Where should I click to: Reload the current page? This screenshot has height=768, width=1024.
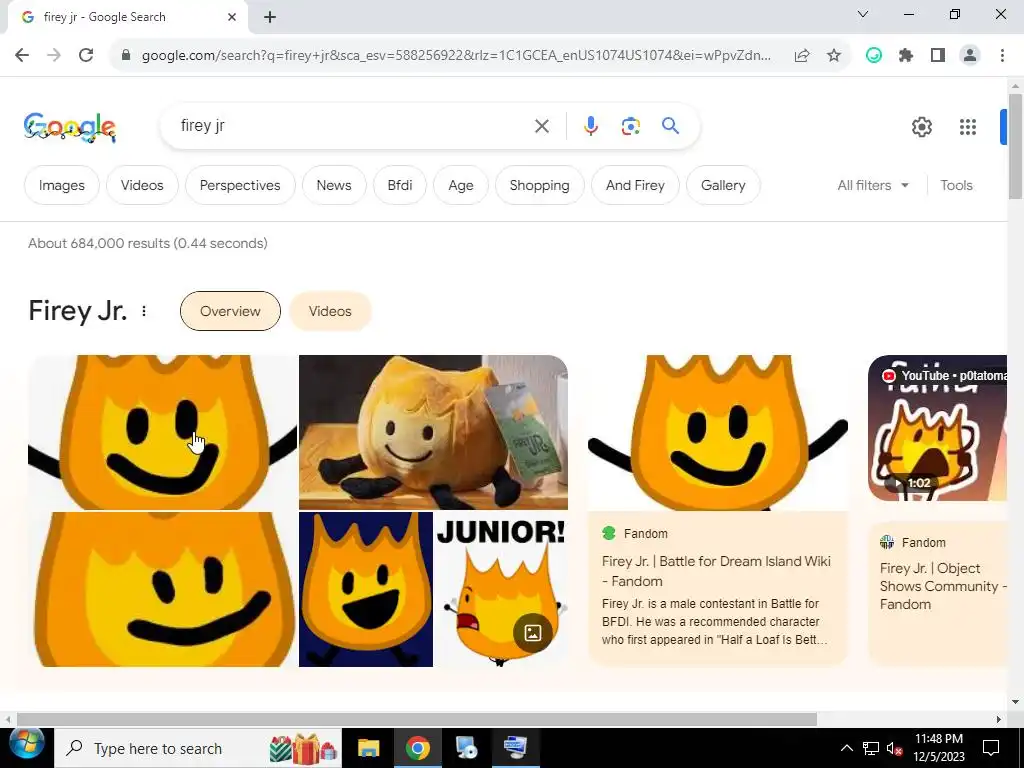click(86, 56)
